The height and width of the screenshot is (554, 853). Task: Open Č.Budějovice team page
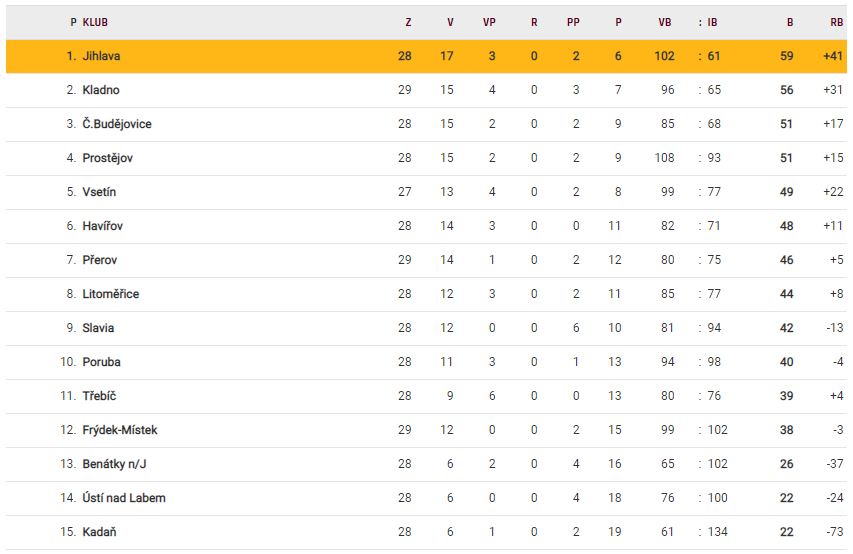pos(117,124)
